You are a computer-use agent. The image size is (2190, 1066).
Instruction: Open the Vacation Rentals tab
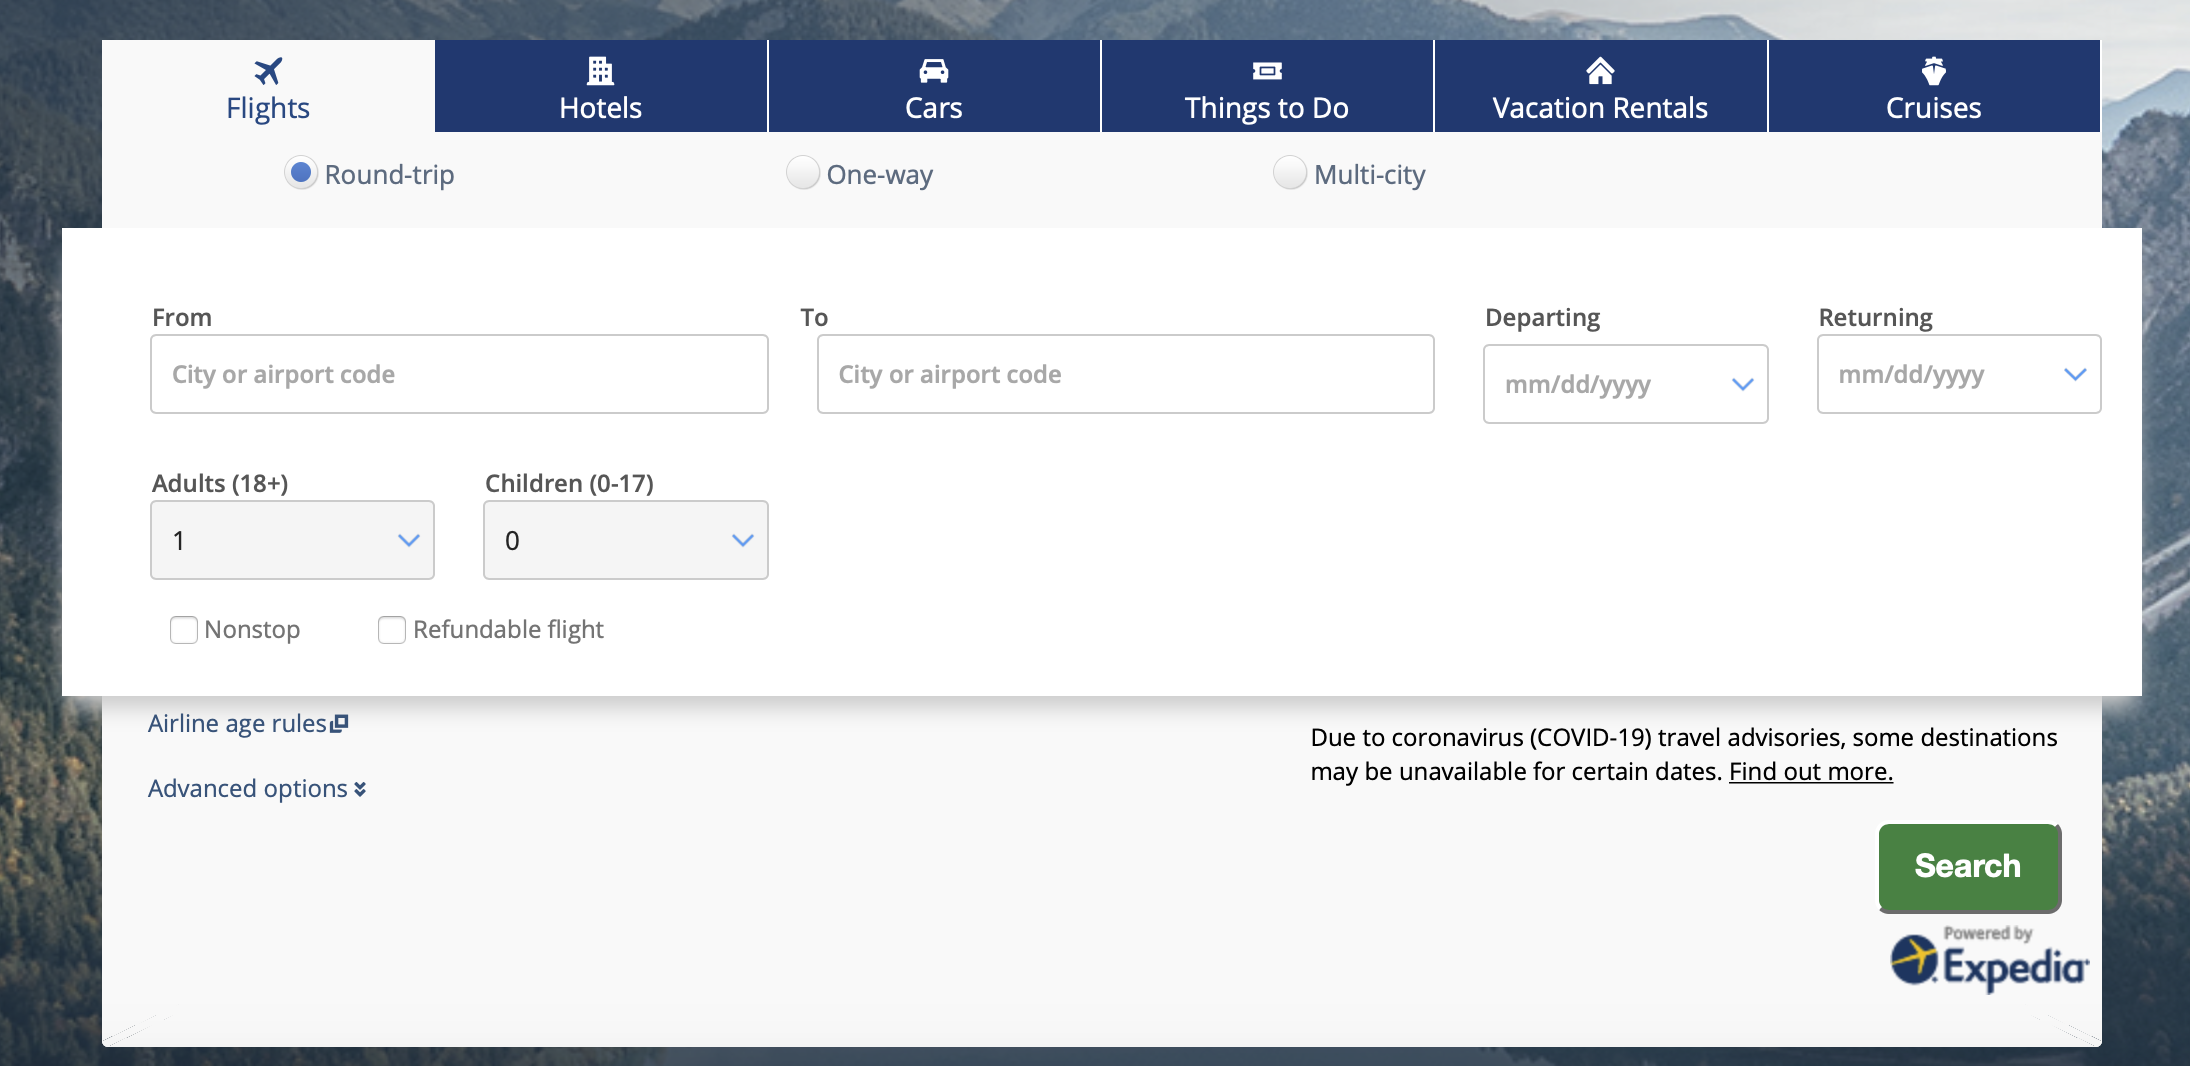coord(1600,86)
